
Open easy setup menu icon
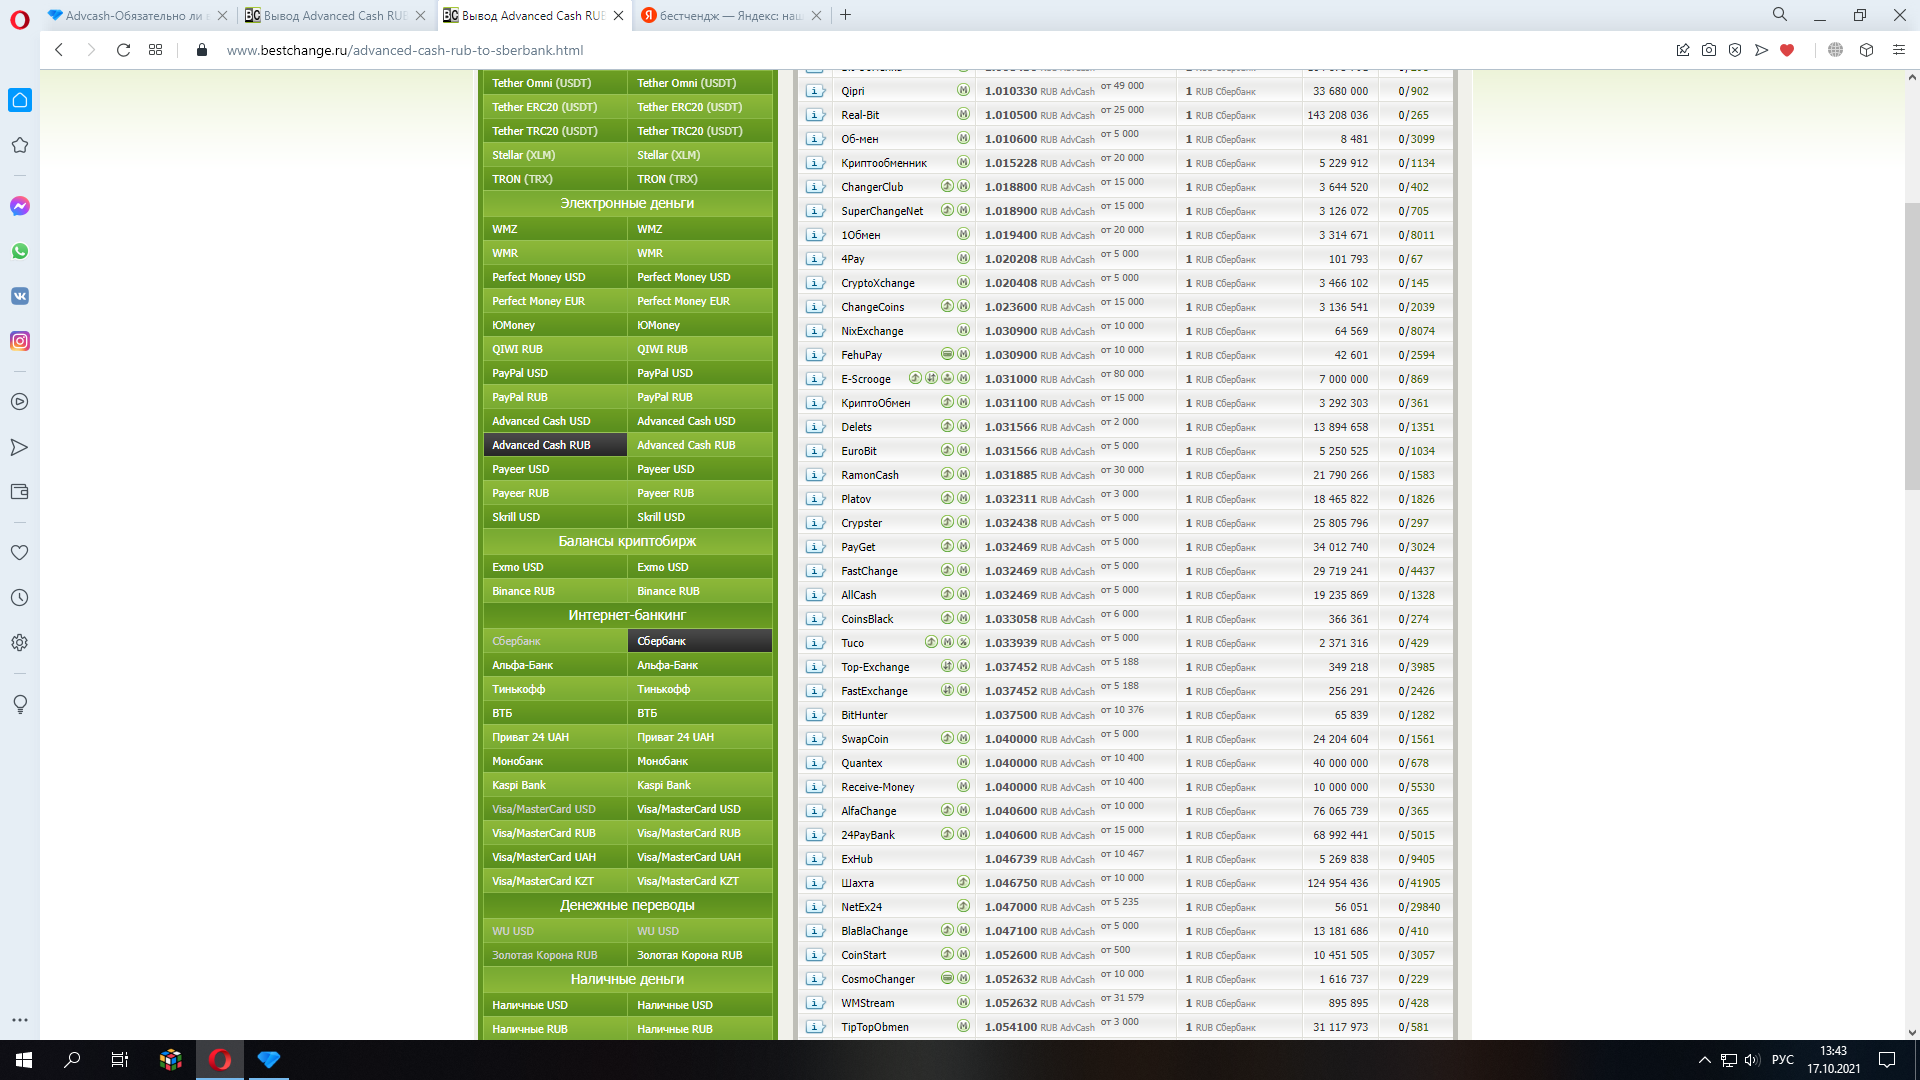(x=1899, y=50)
